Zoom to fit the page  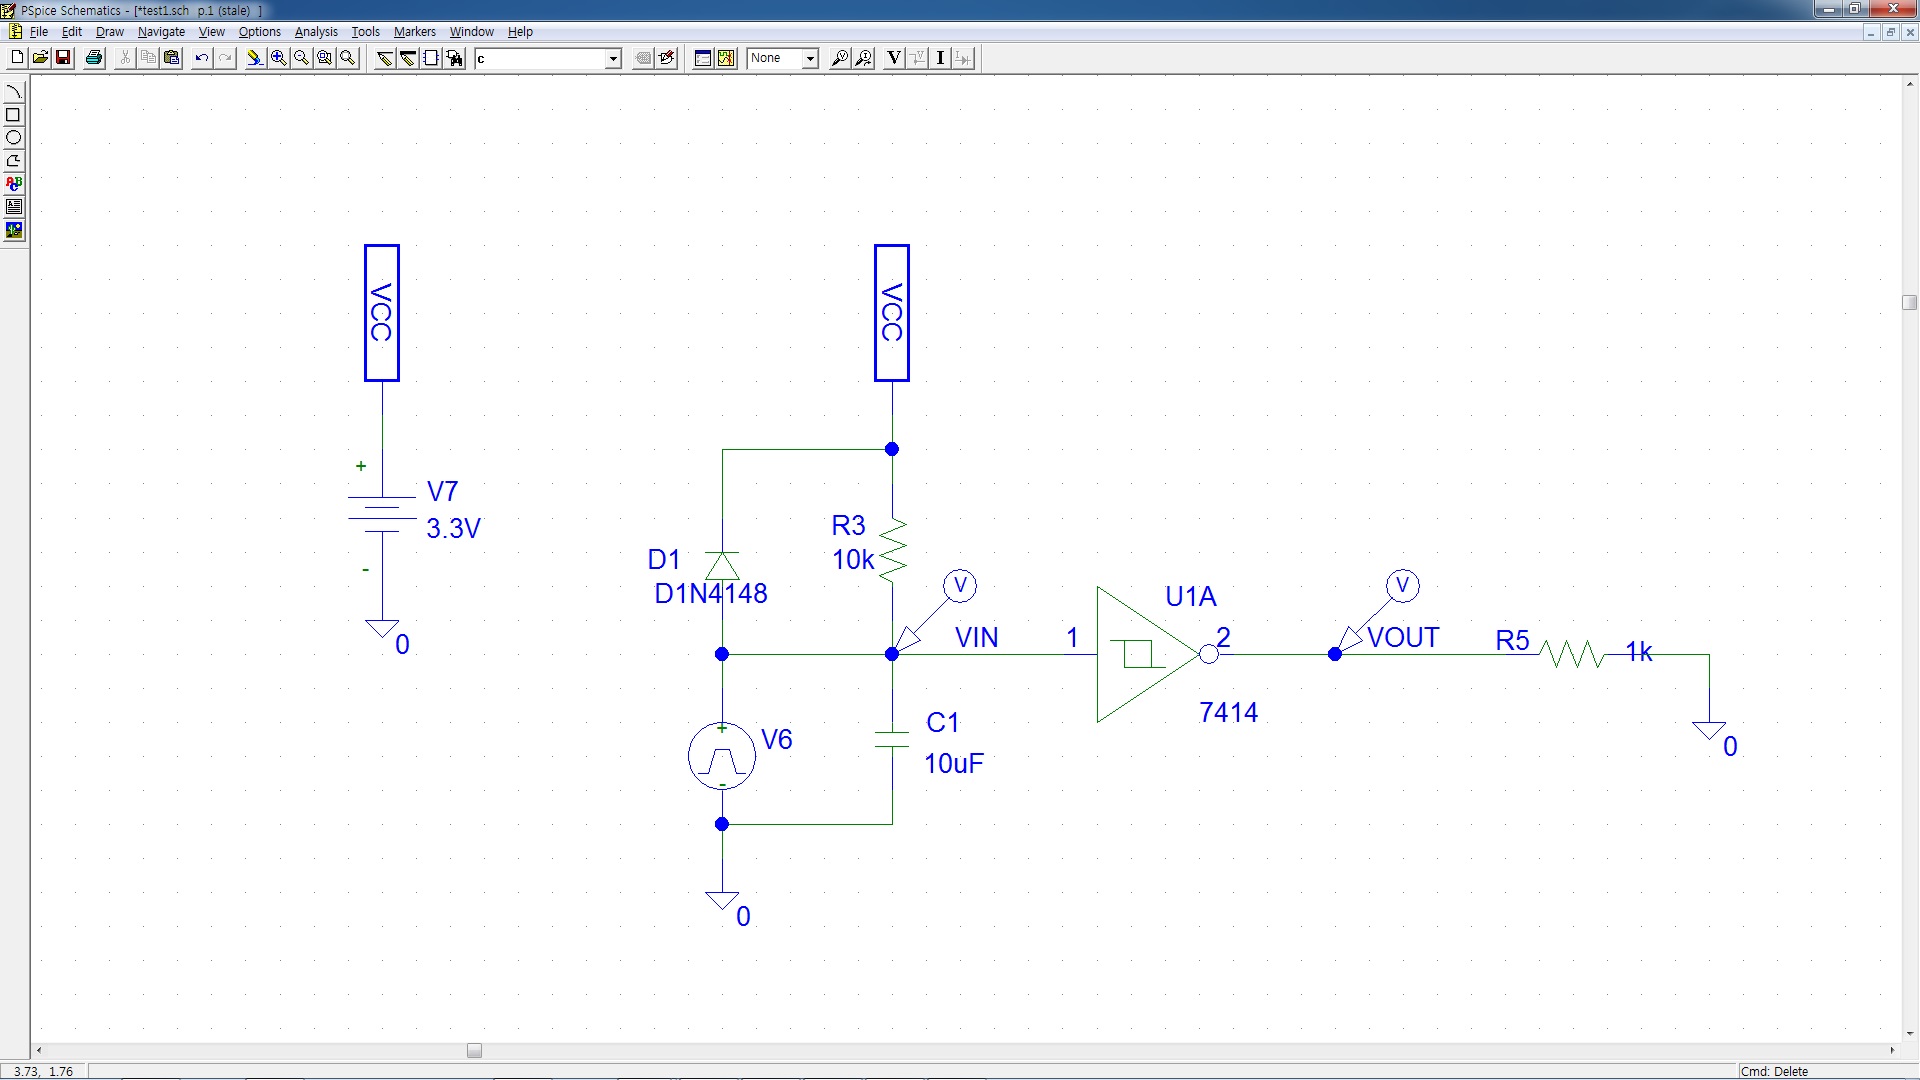click(347, 58)
